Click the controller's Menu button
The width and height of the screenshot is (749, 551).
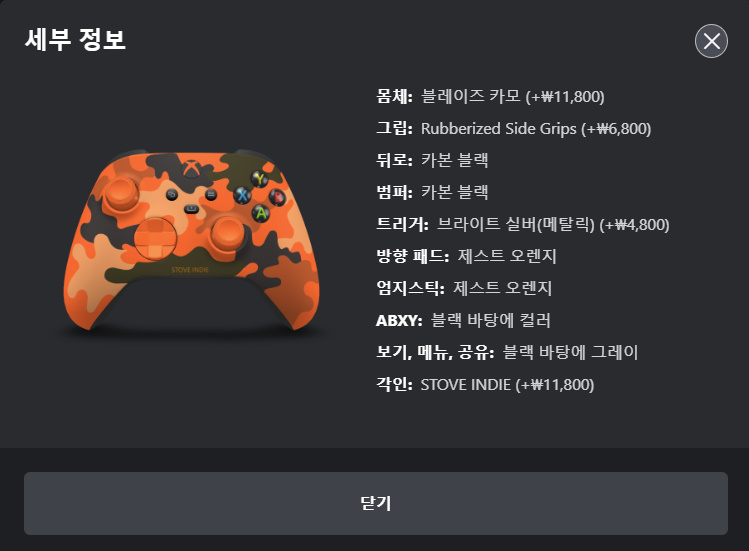point(211,194)
